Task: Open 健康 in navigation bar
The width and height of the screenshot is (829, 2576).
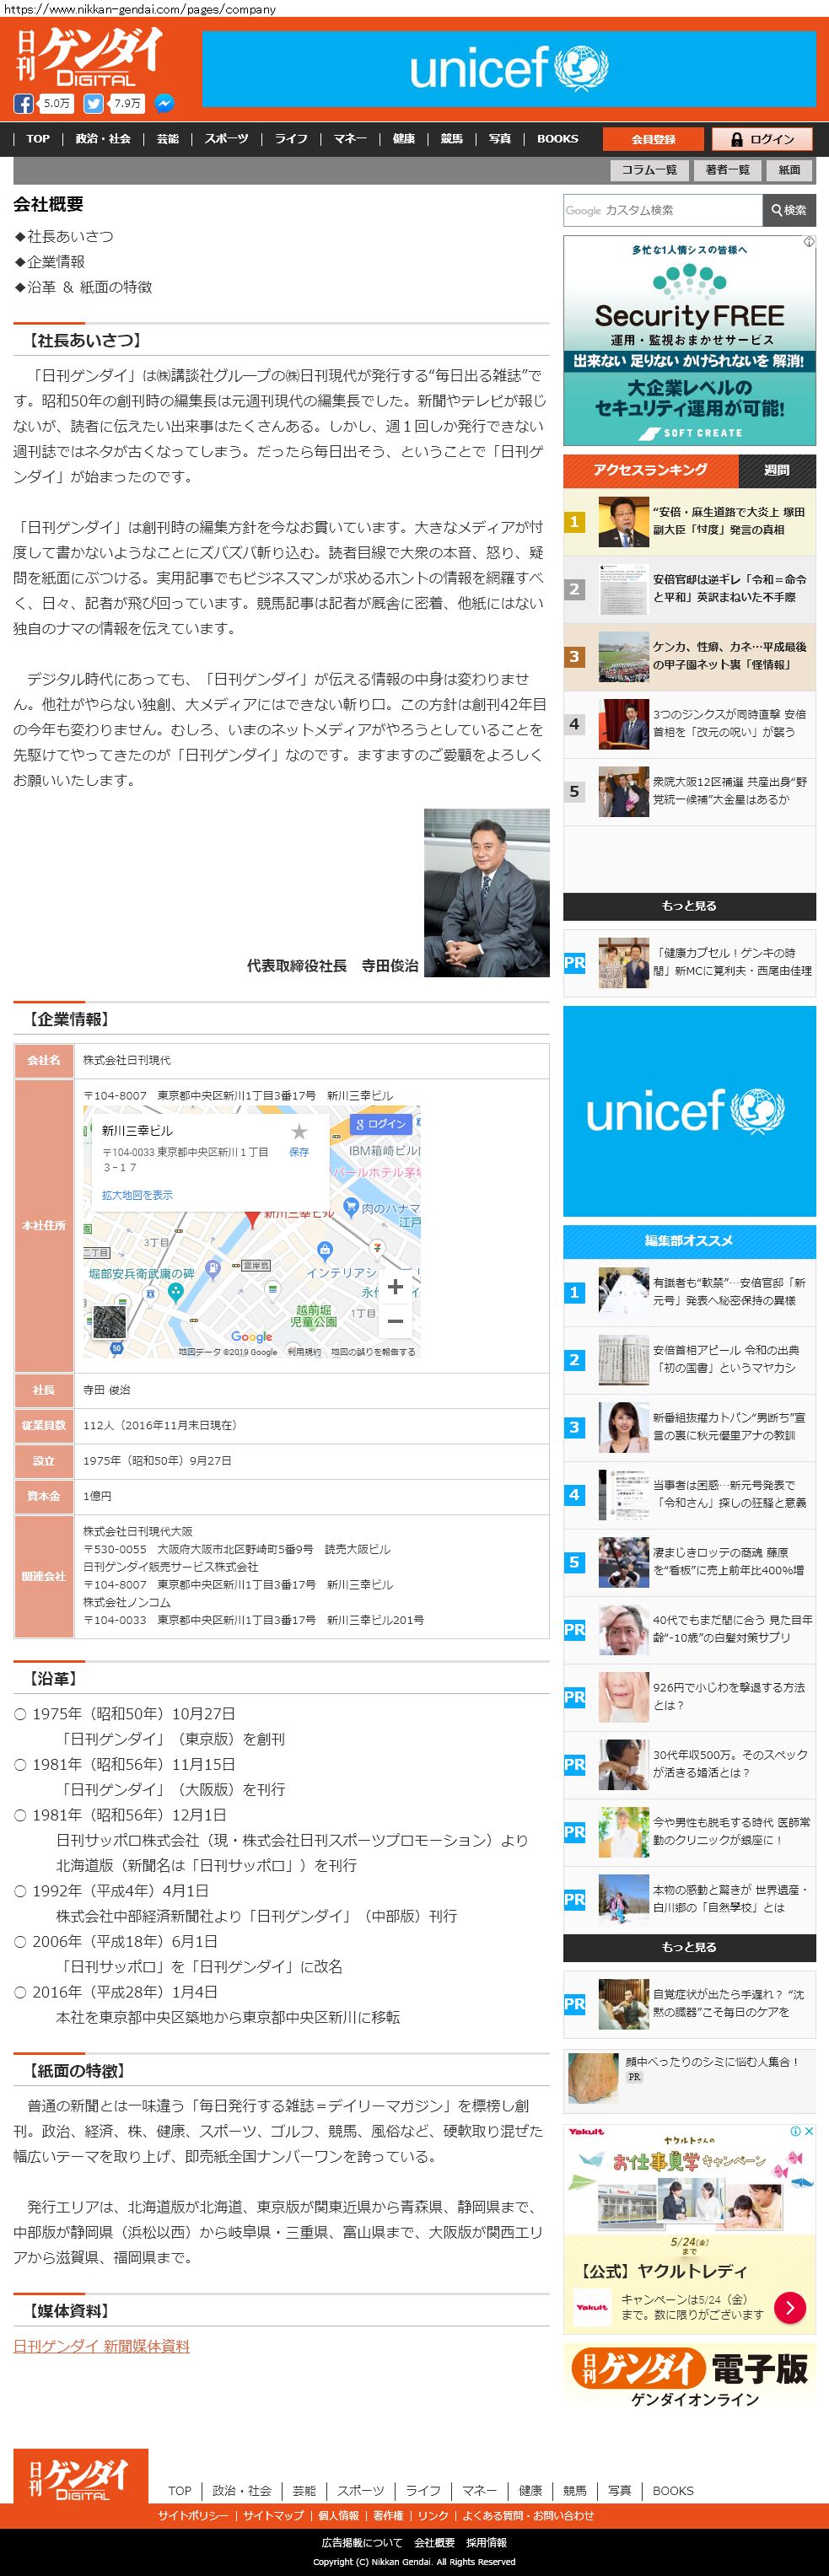Action: pyautogui.click(x=404, y=139)
